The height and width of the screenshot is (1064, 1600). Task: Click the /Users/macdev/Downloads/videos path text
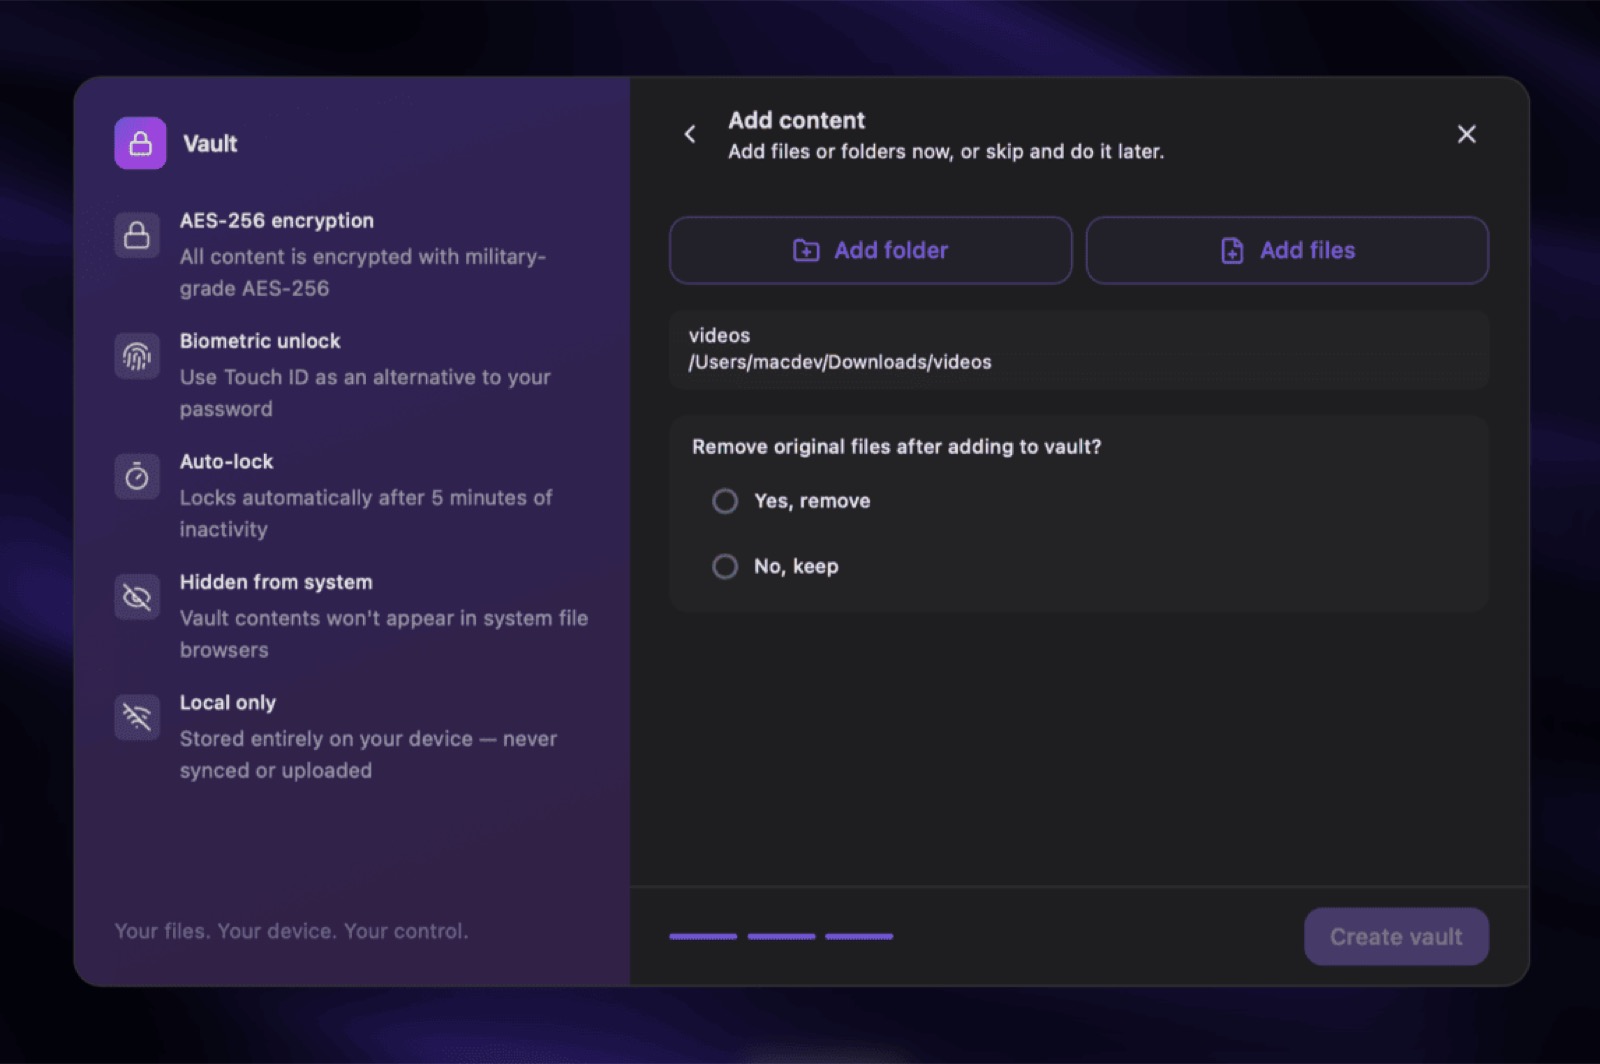point(840,362)
